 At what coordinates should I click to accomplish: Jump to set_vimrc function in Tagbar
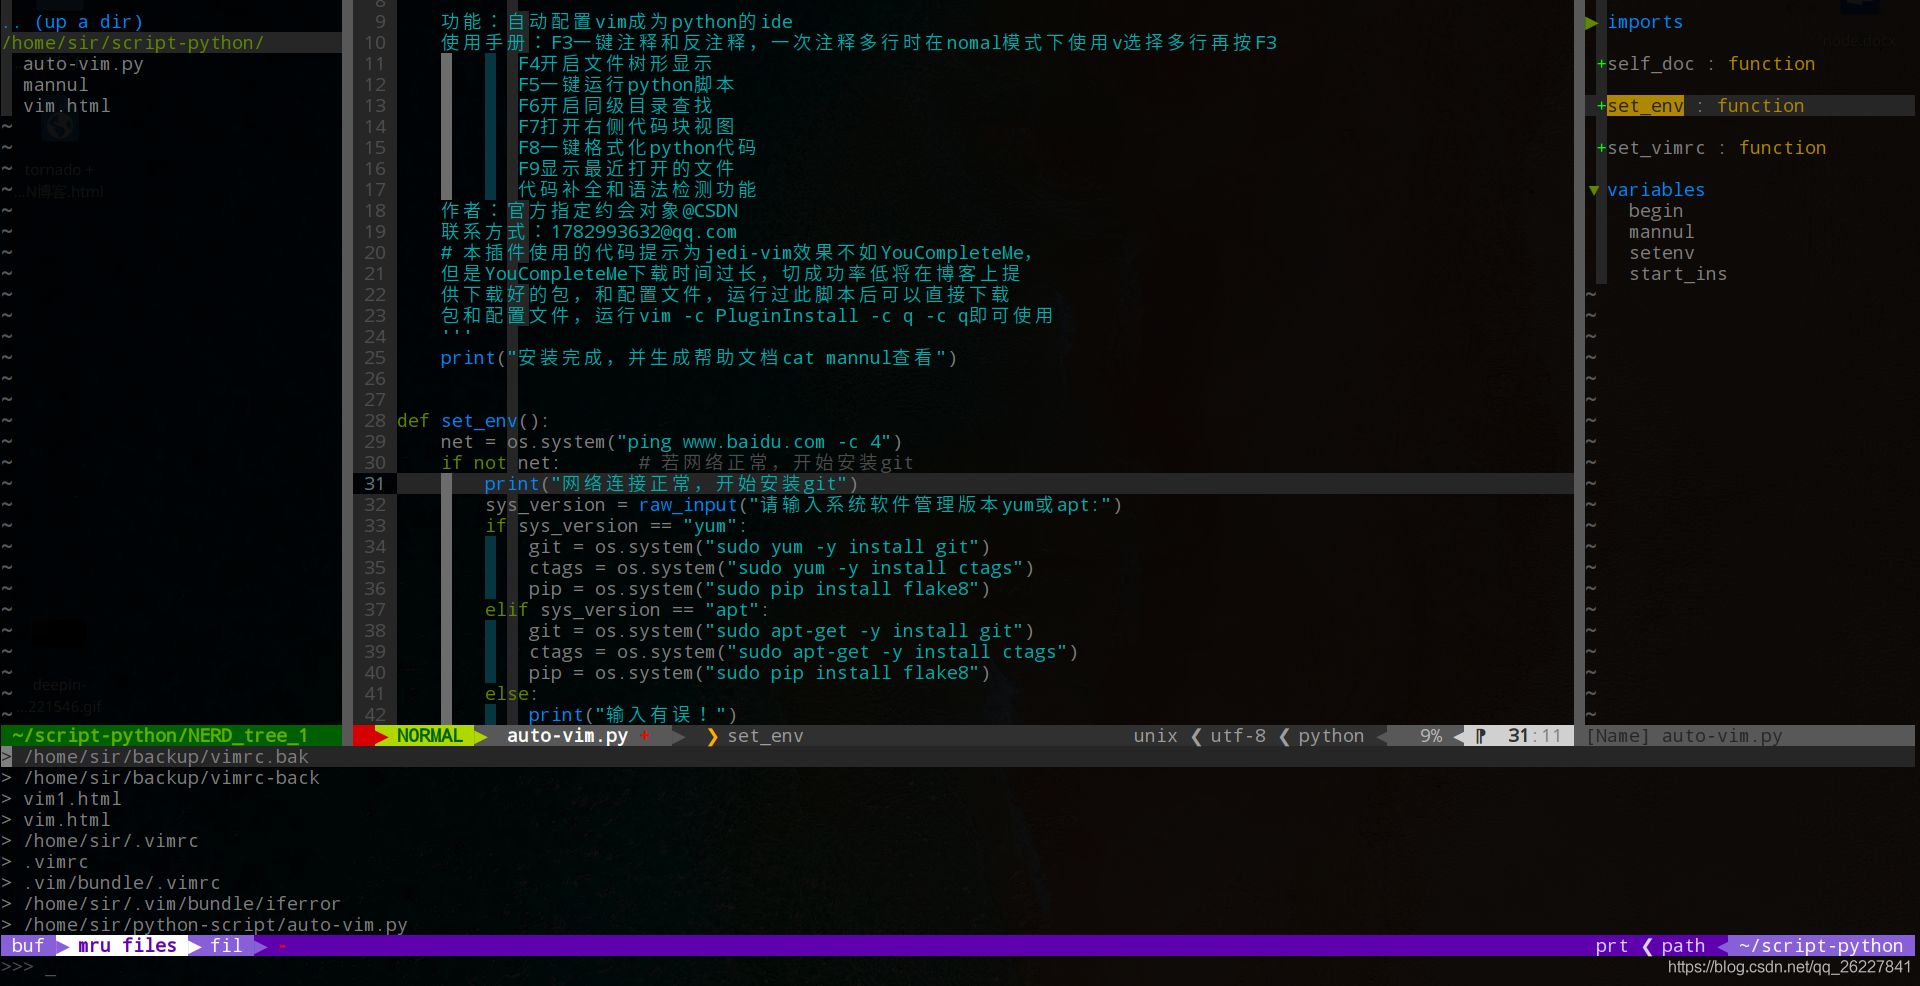tap(1656, 148)
